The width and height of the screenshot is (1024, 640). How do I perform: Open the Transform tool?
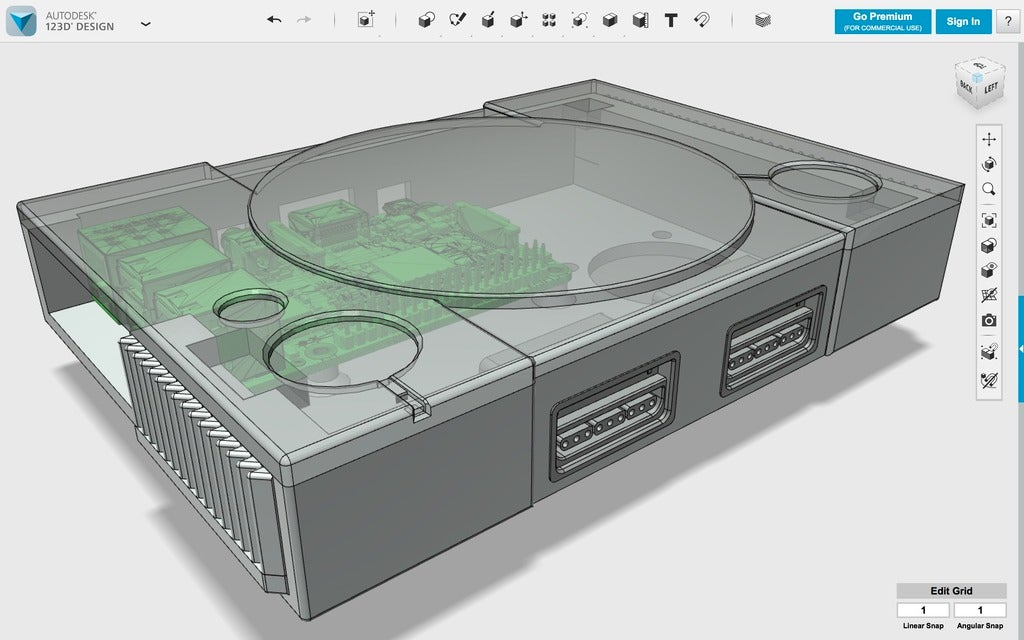click(x=366, y=20)
